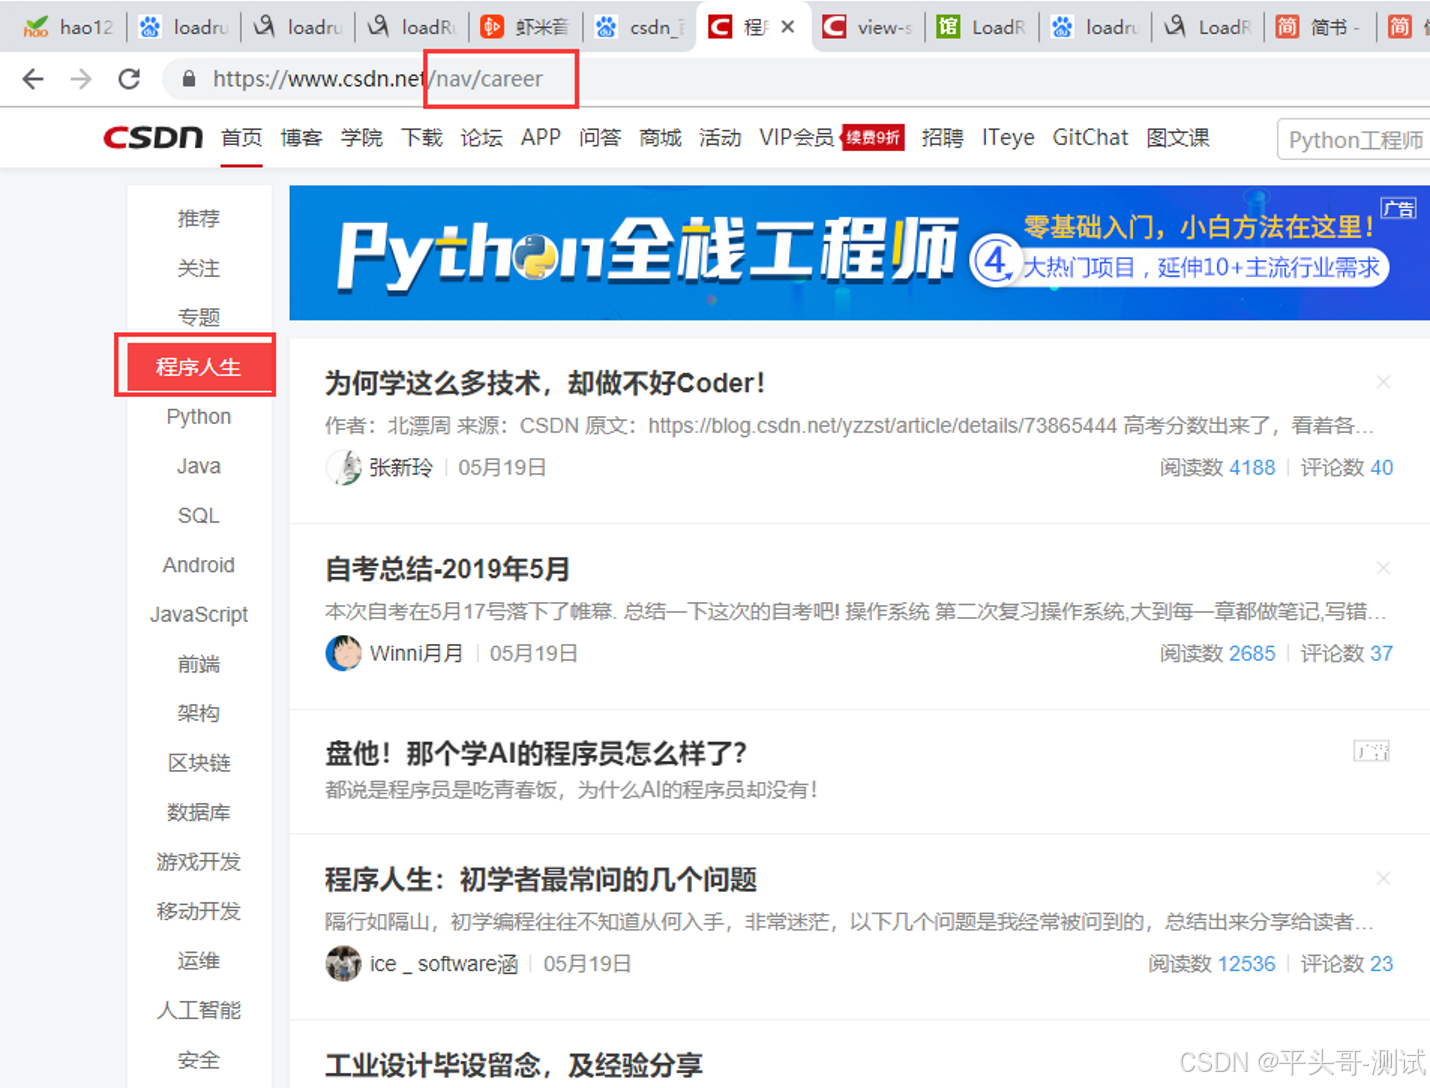1430x1088 pixels.
Task: Select Java sidebar category
Action: coord(199,466)
